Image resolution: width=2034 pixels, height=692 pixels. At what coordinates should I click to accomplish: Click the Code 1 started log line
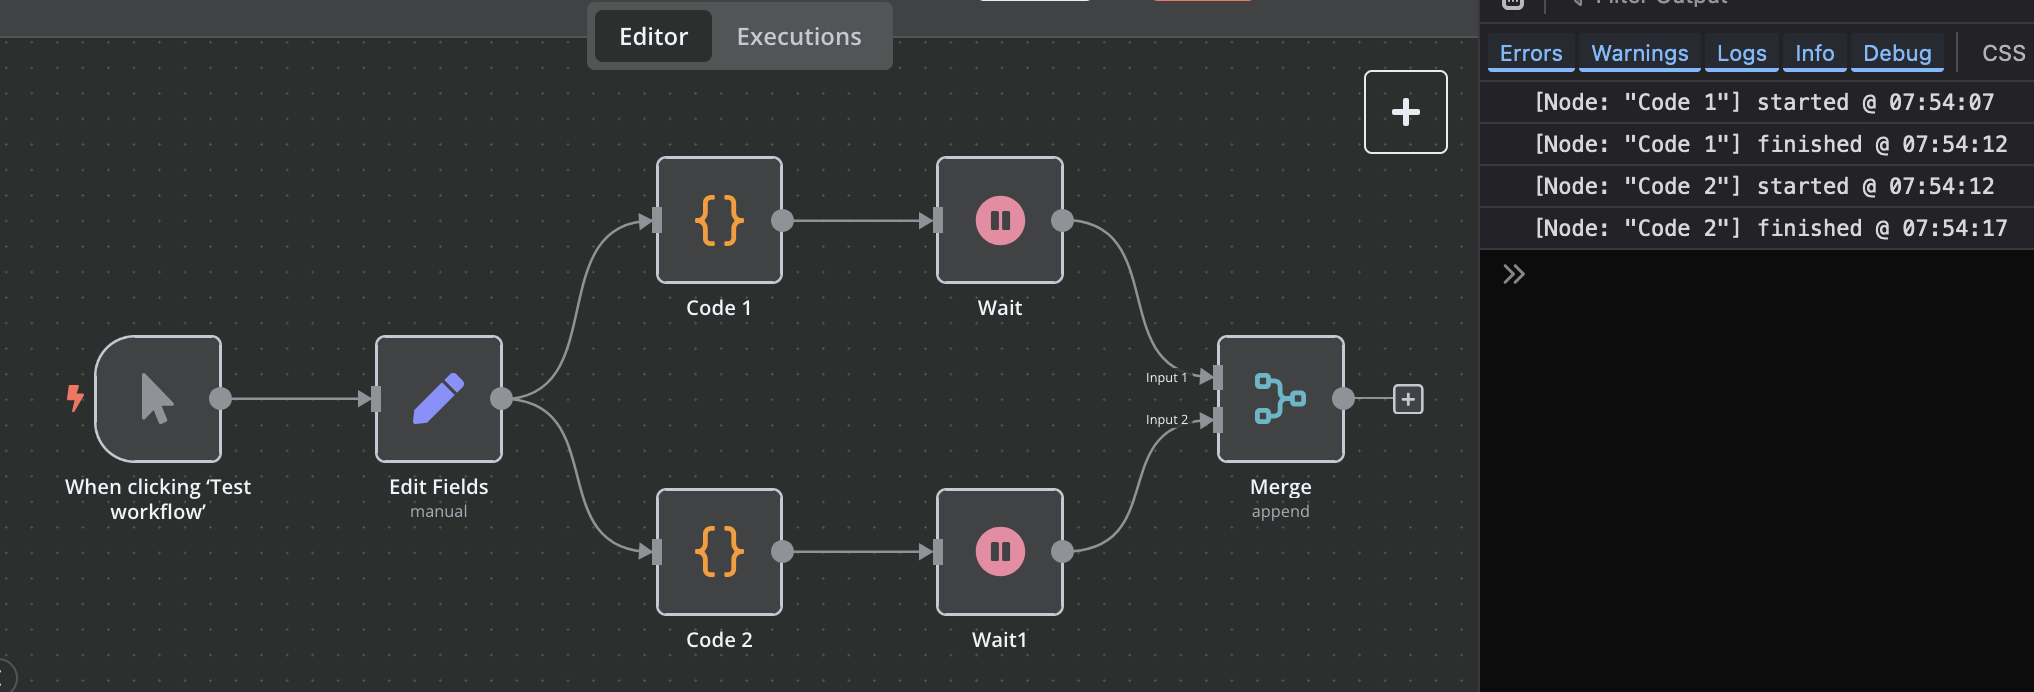tap(1757, 102)
